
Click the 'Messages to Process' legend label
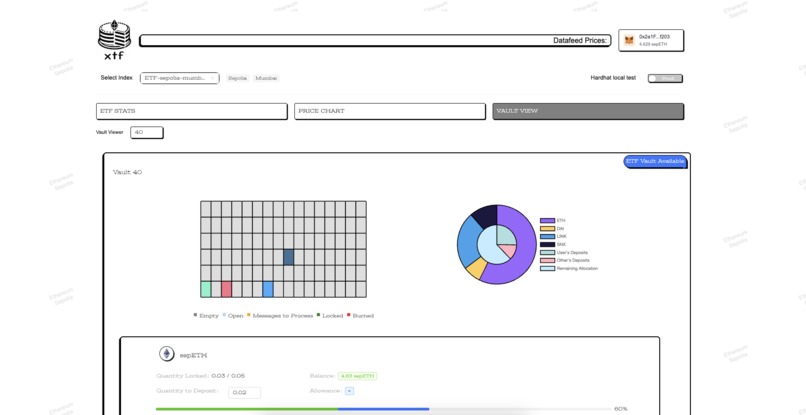pos(283,316)
